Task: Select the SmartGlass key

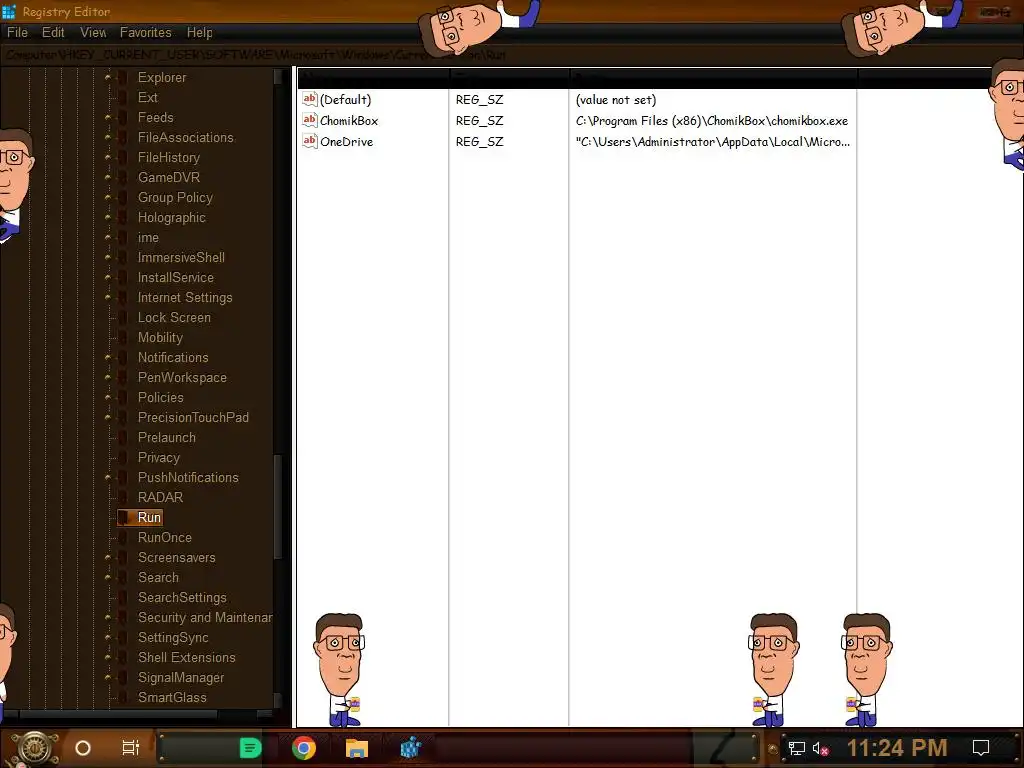Action: click(172, 697)
